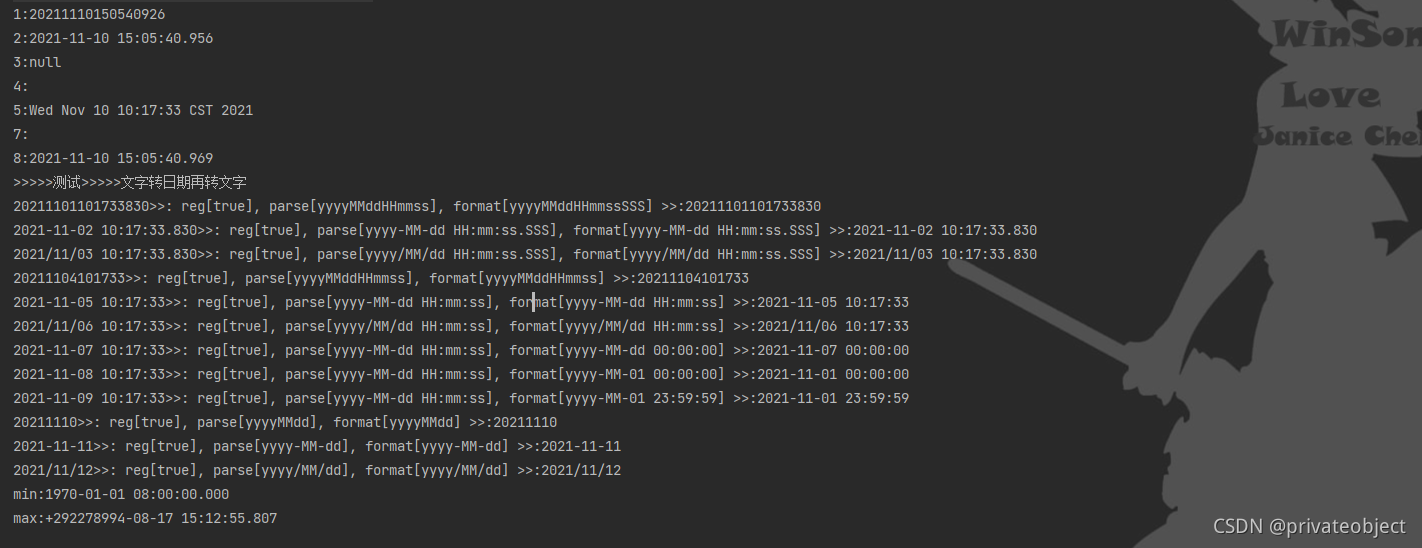Click format[yyyy-MM-dd 00:00:00] text
The width and height of the screenshot is (1422, 548).
(617, 350)
